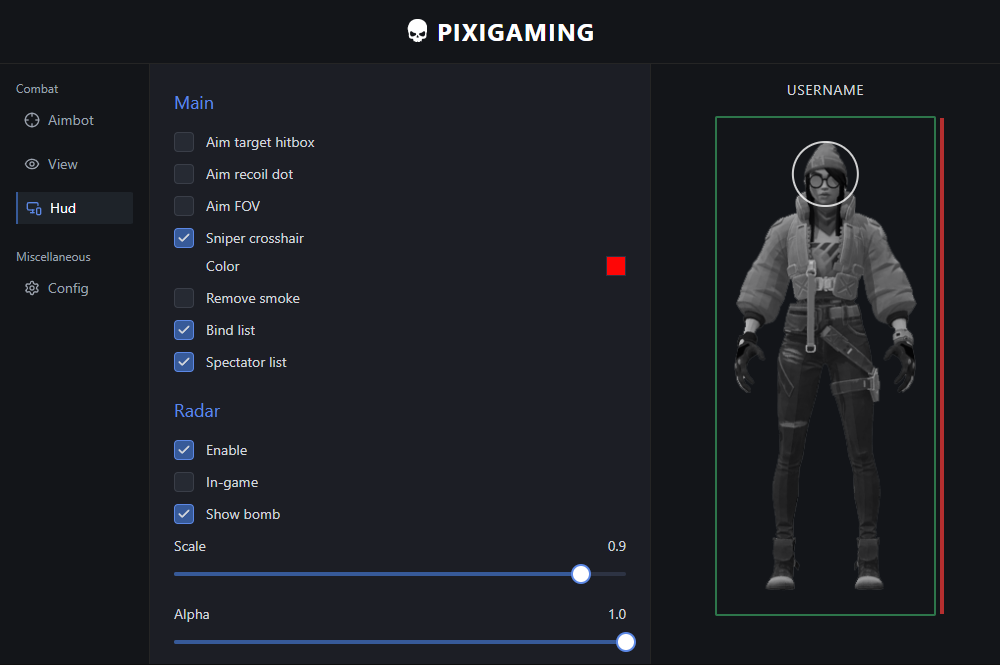This screenshot has height=665, width=1000.
Task: Click the Scale slider handle
Action: [581, 574]
